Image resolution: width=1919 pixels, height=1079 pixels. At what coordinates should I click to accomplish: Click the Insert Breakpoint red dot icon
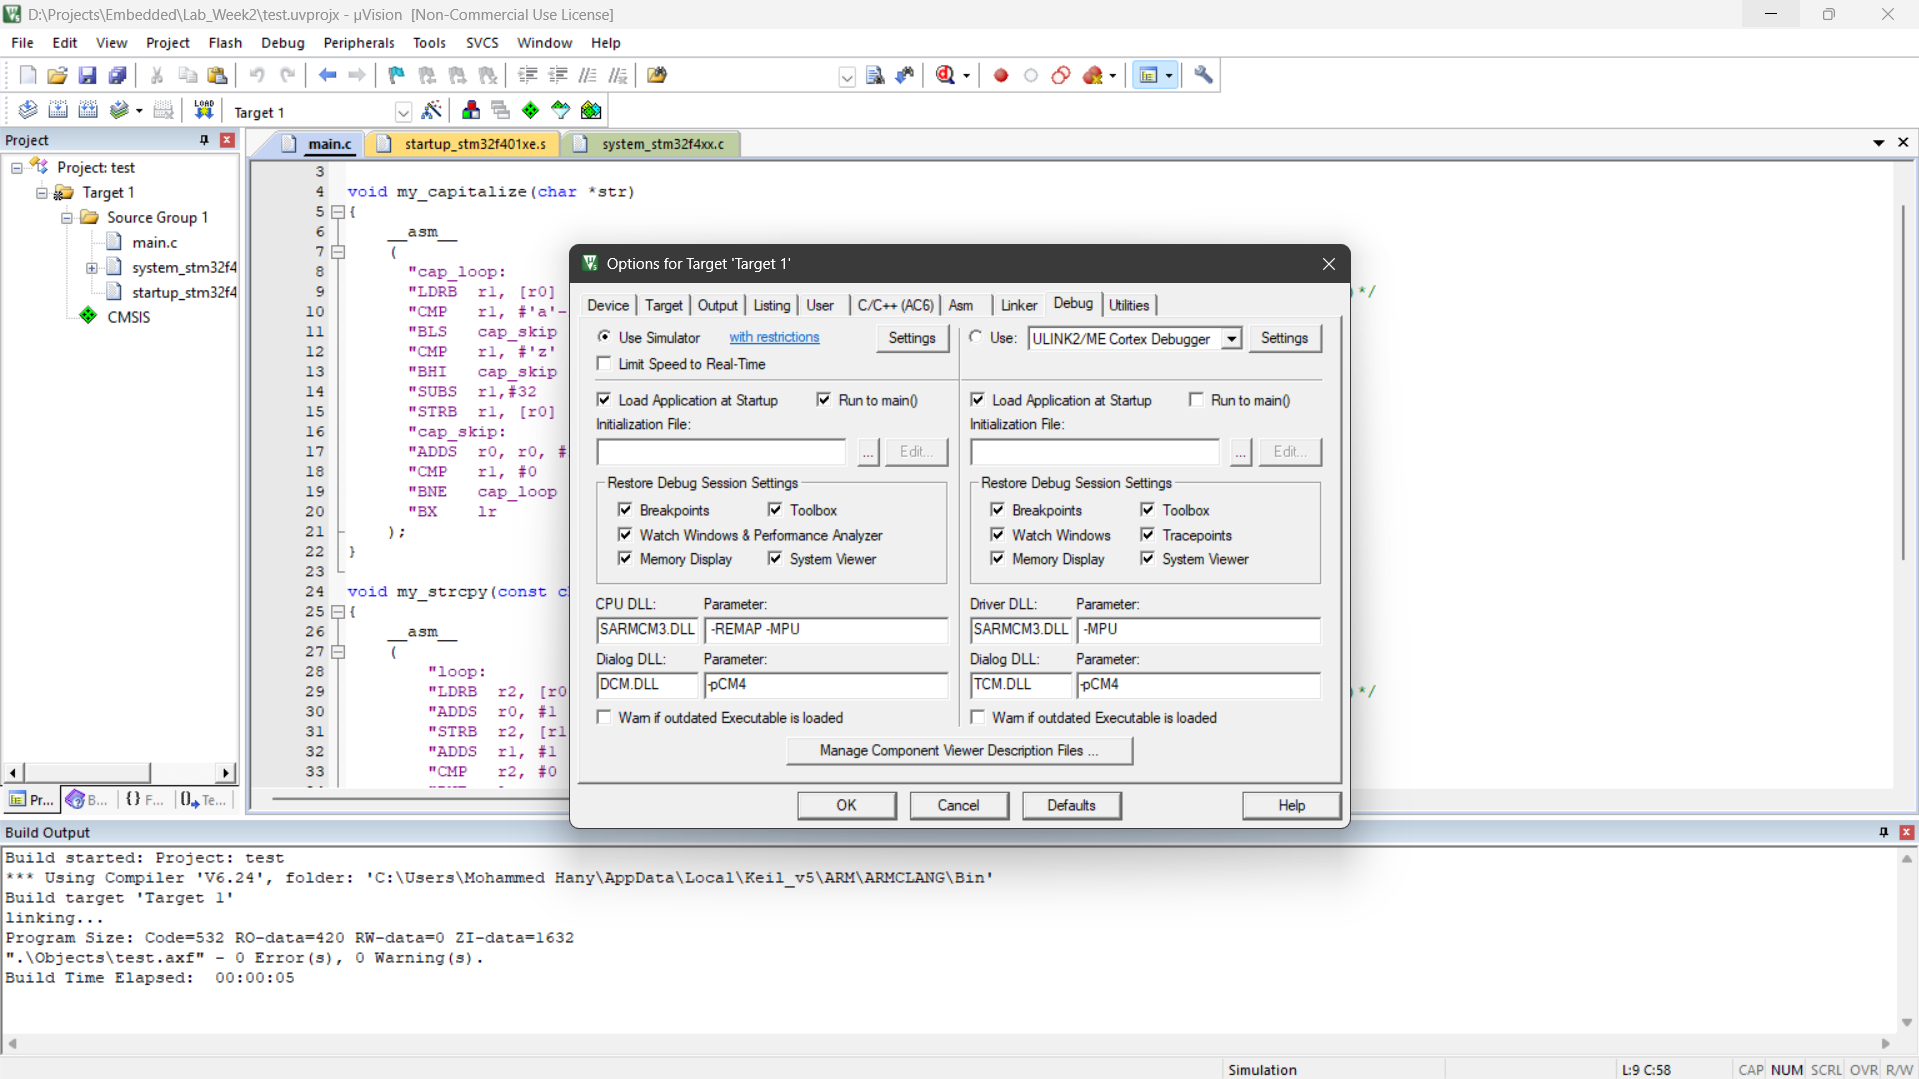[1000, 75]
